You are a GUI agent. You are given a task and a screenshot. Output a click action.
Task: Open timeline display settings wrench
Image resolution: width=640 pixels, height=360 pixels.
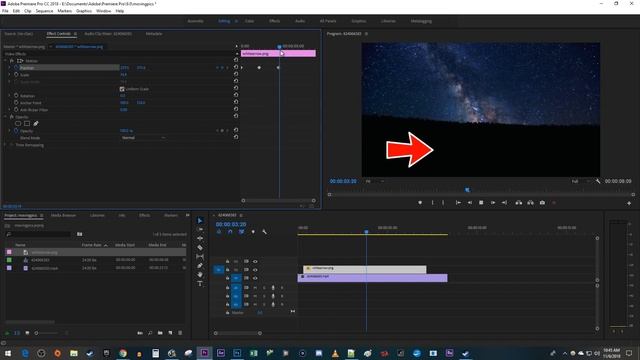click(264, 232)
